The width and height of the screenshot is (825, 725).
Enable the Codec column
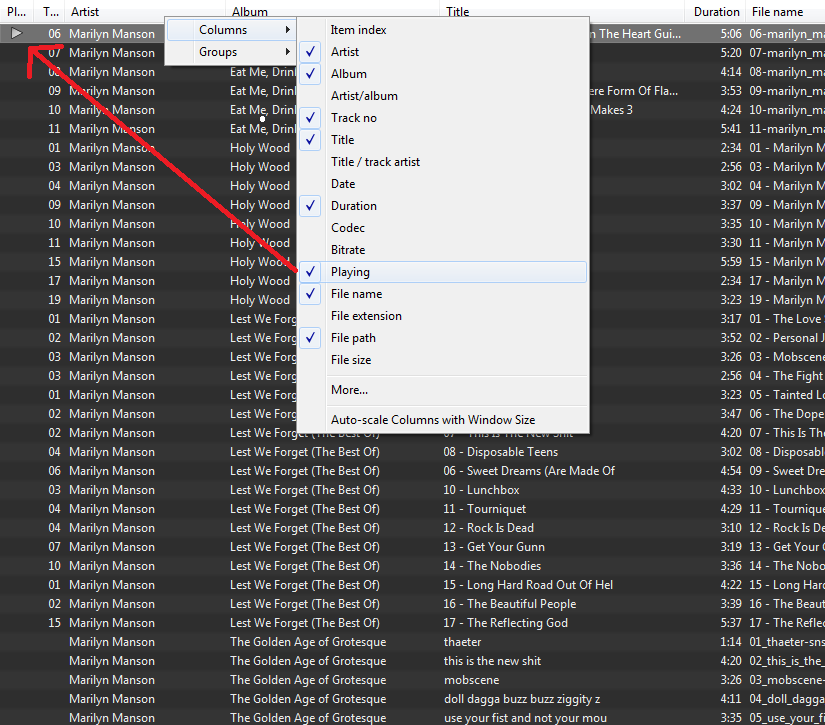click(442, 228)
